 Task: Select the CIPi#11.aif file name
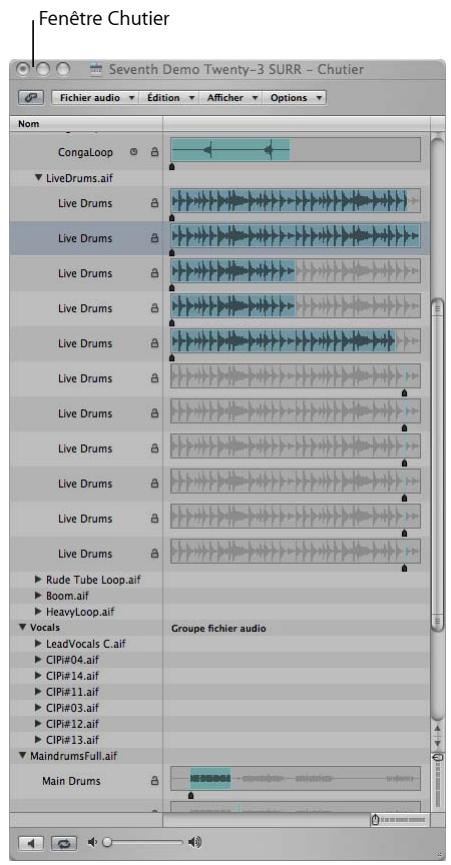coord(73,692)
